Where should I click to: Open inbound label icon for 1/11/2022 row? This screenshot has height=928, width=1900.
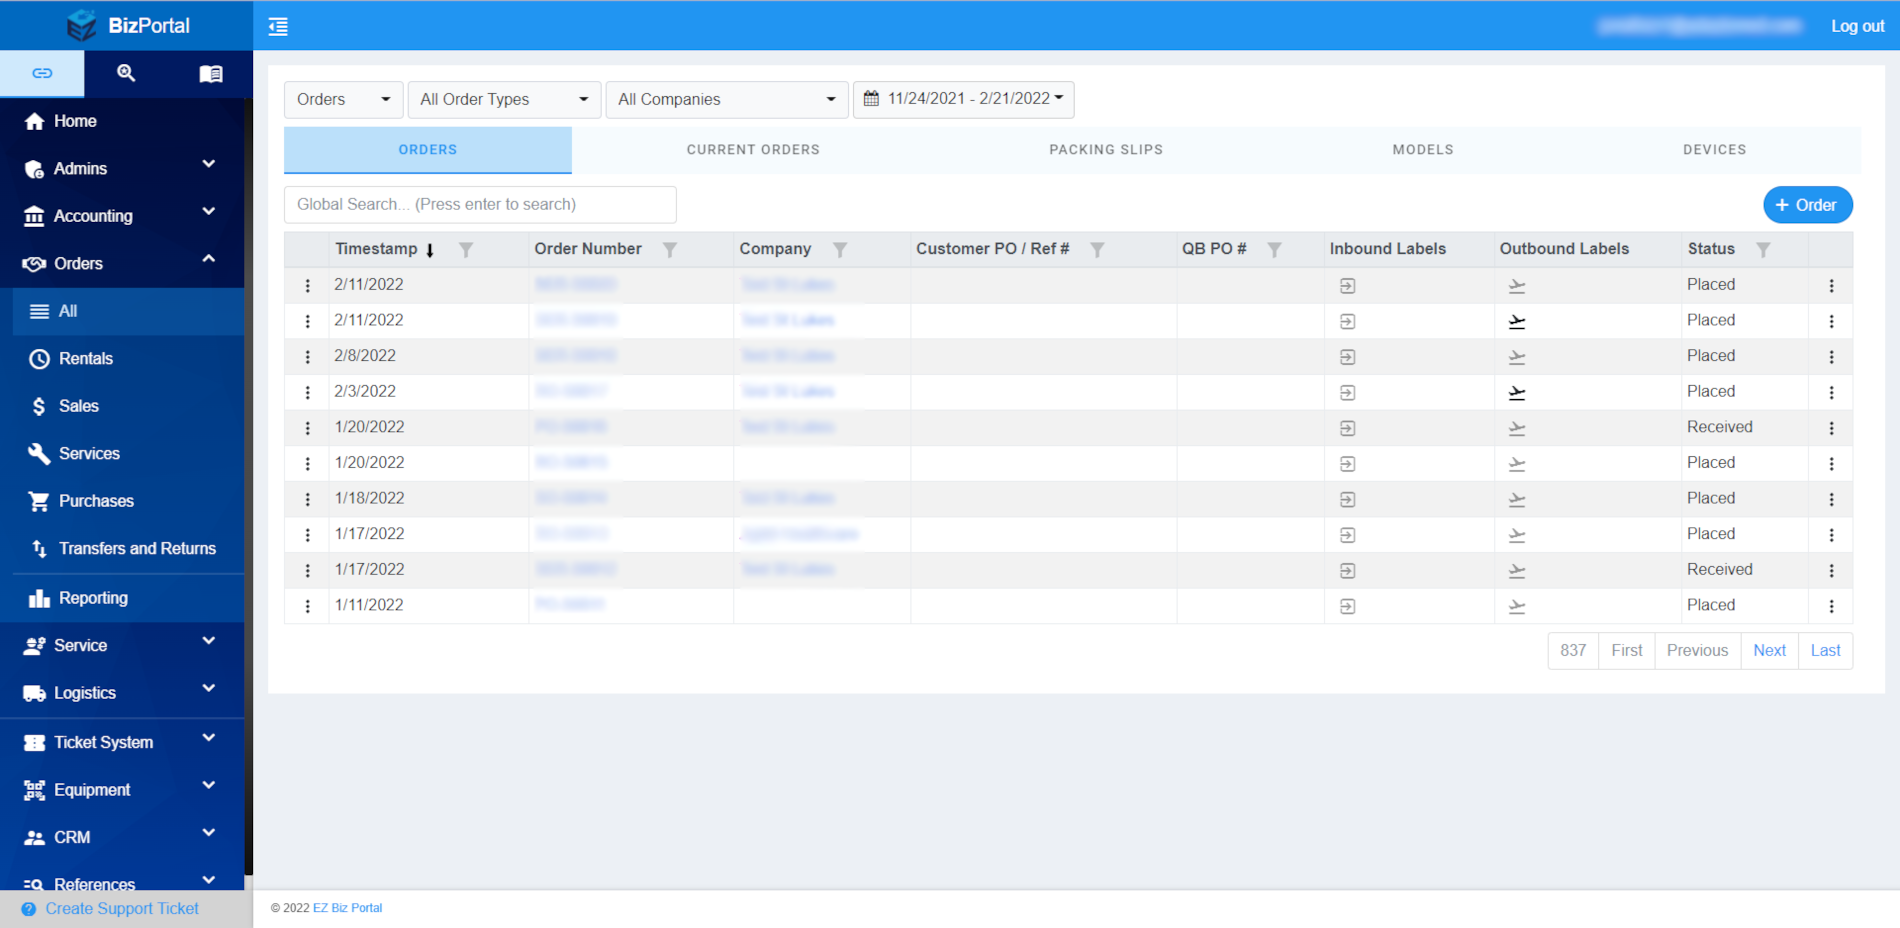1348,606
